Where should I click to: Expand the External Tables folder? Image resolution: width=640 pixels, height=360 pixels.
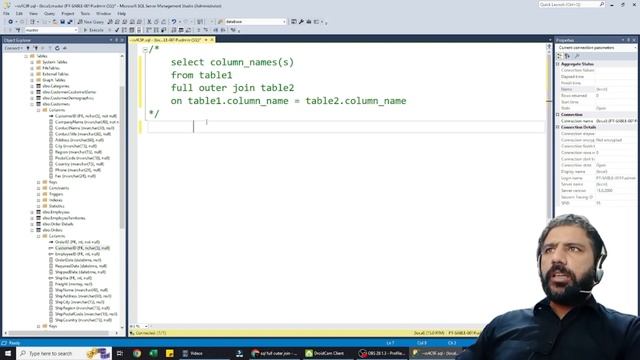(x=32, y=74)
